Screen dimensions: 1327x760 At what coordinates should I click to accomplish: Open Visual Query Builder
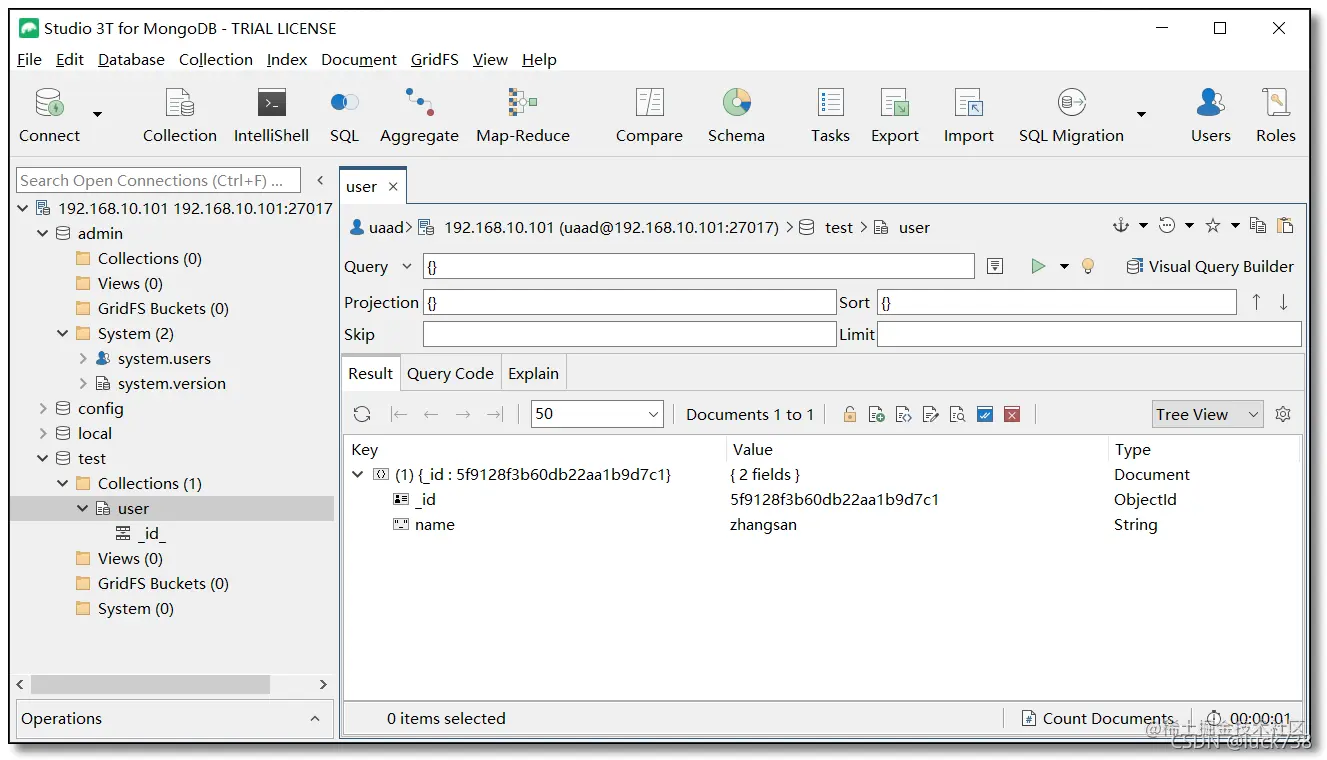1210,266
